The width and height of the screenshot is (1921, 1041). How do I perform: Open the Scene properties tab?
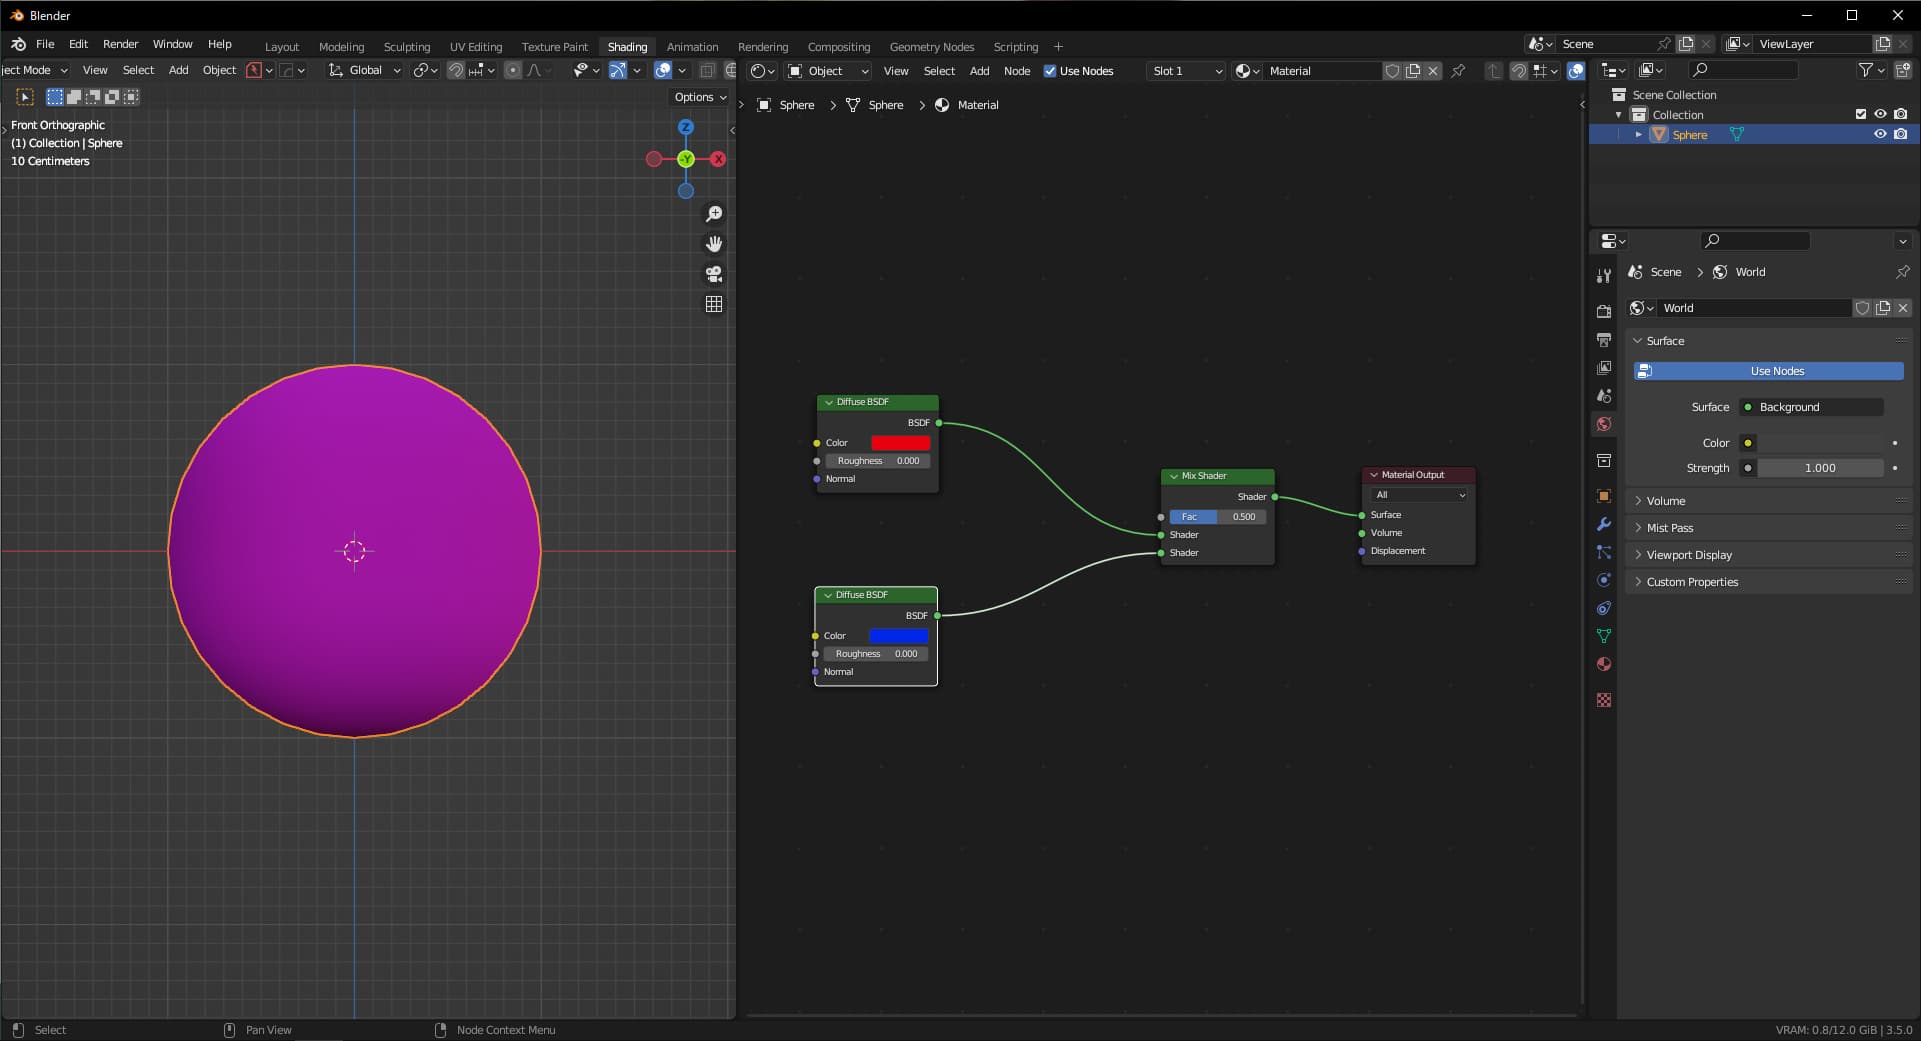[x=1604, y=396]
